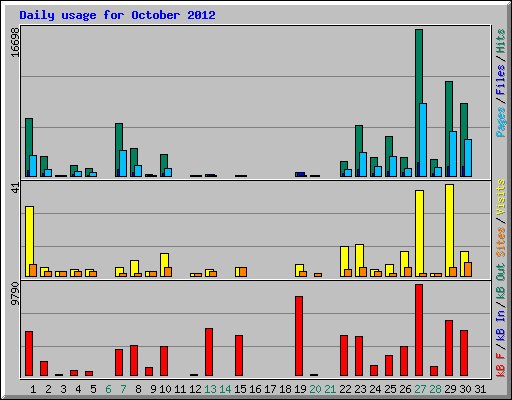512x400 pixels.
Task: Click the 'Daily usage for October 2012' title
Action: tap(117, 15)
